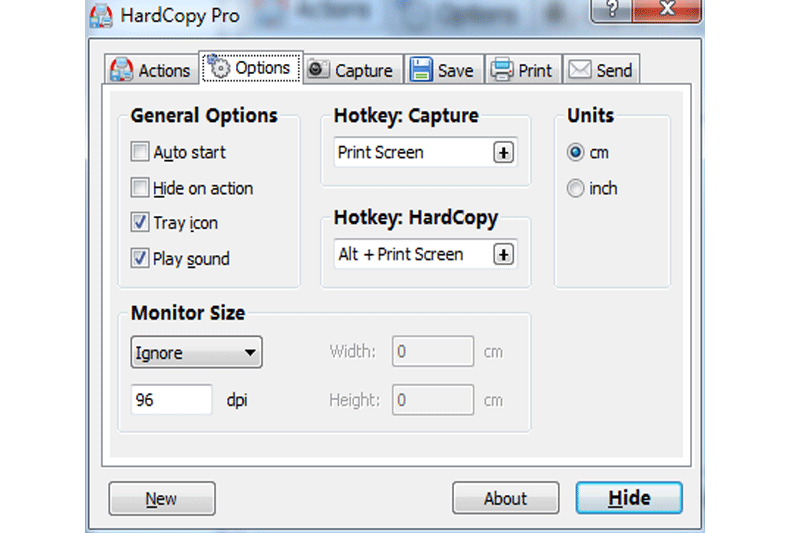This screenshot has width=800, height=533.
Task: Enable the Auto start checkbox
Action: (x=139, y=152)
